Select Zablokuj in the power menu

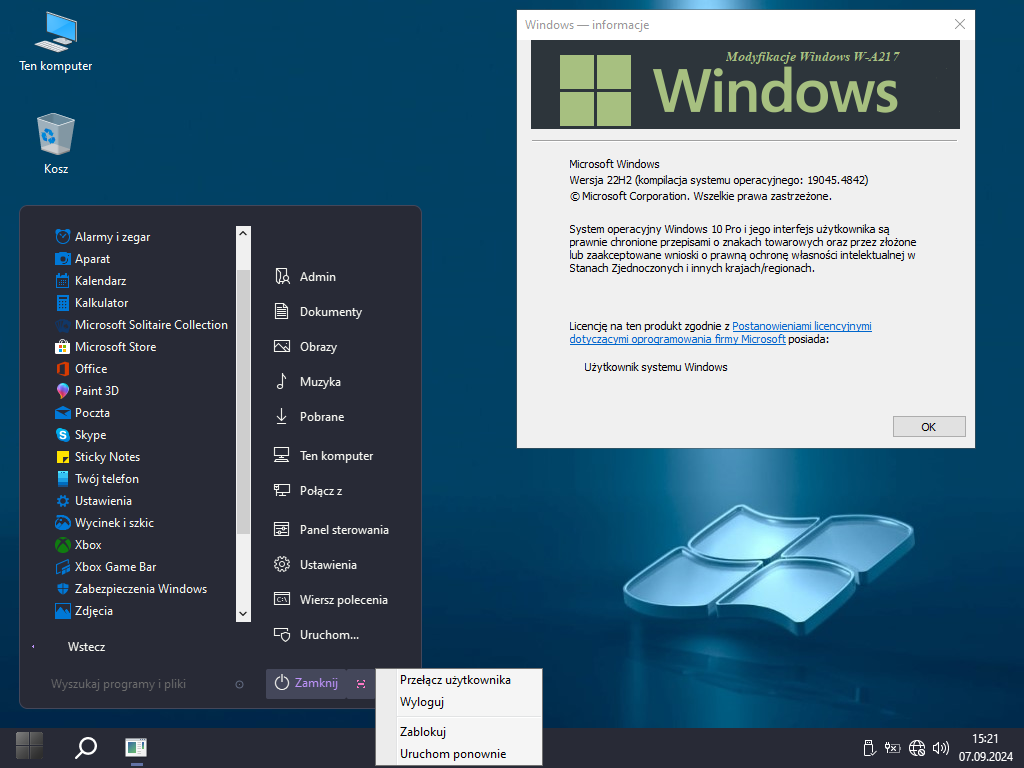tap(423, 732)
